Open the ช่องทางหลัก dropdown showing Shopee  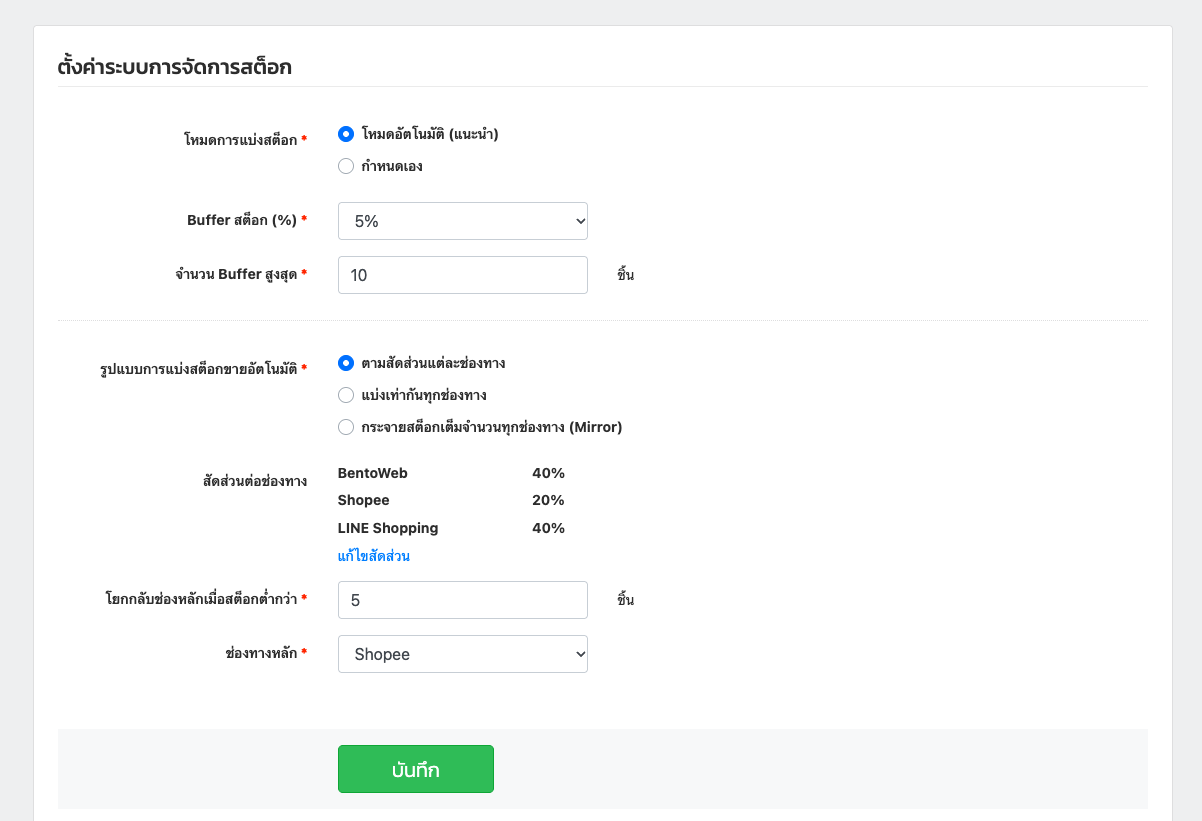[463, 654]
